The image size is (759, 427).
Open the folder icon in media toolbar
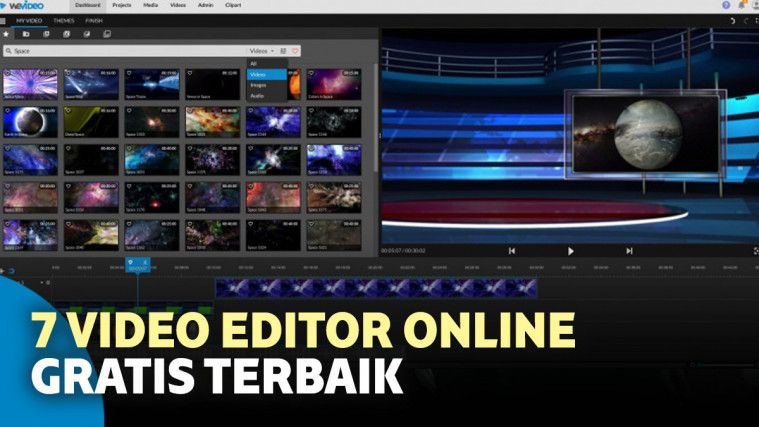pos(26,34)
